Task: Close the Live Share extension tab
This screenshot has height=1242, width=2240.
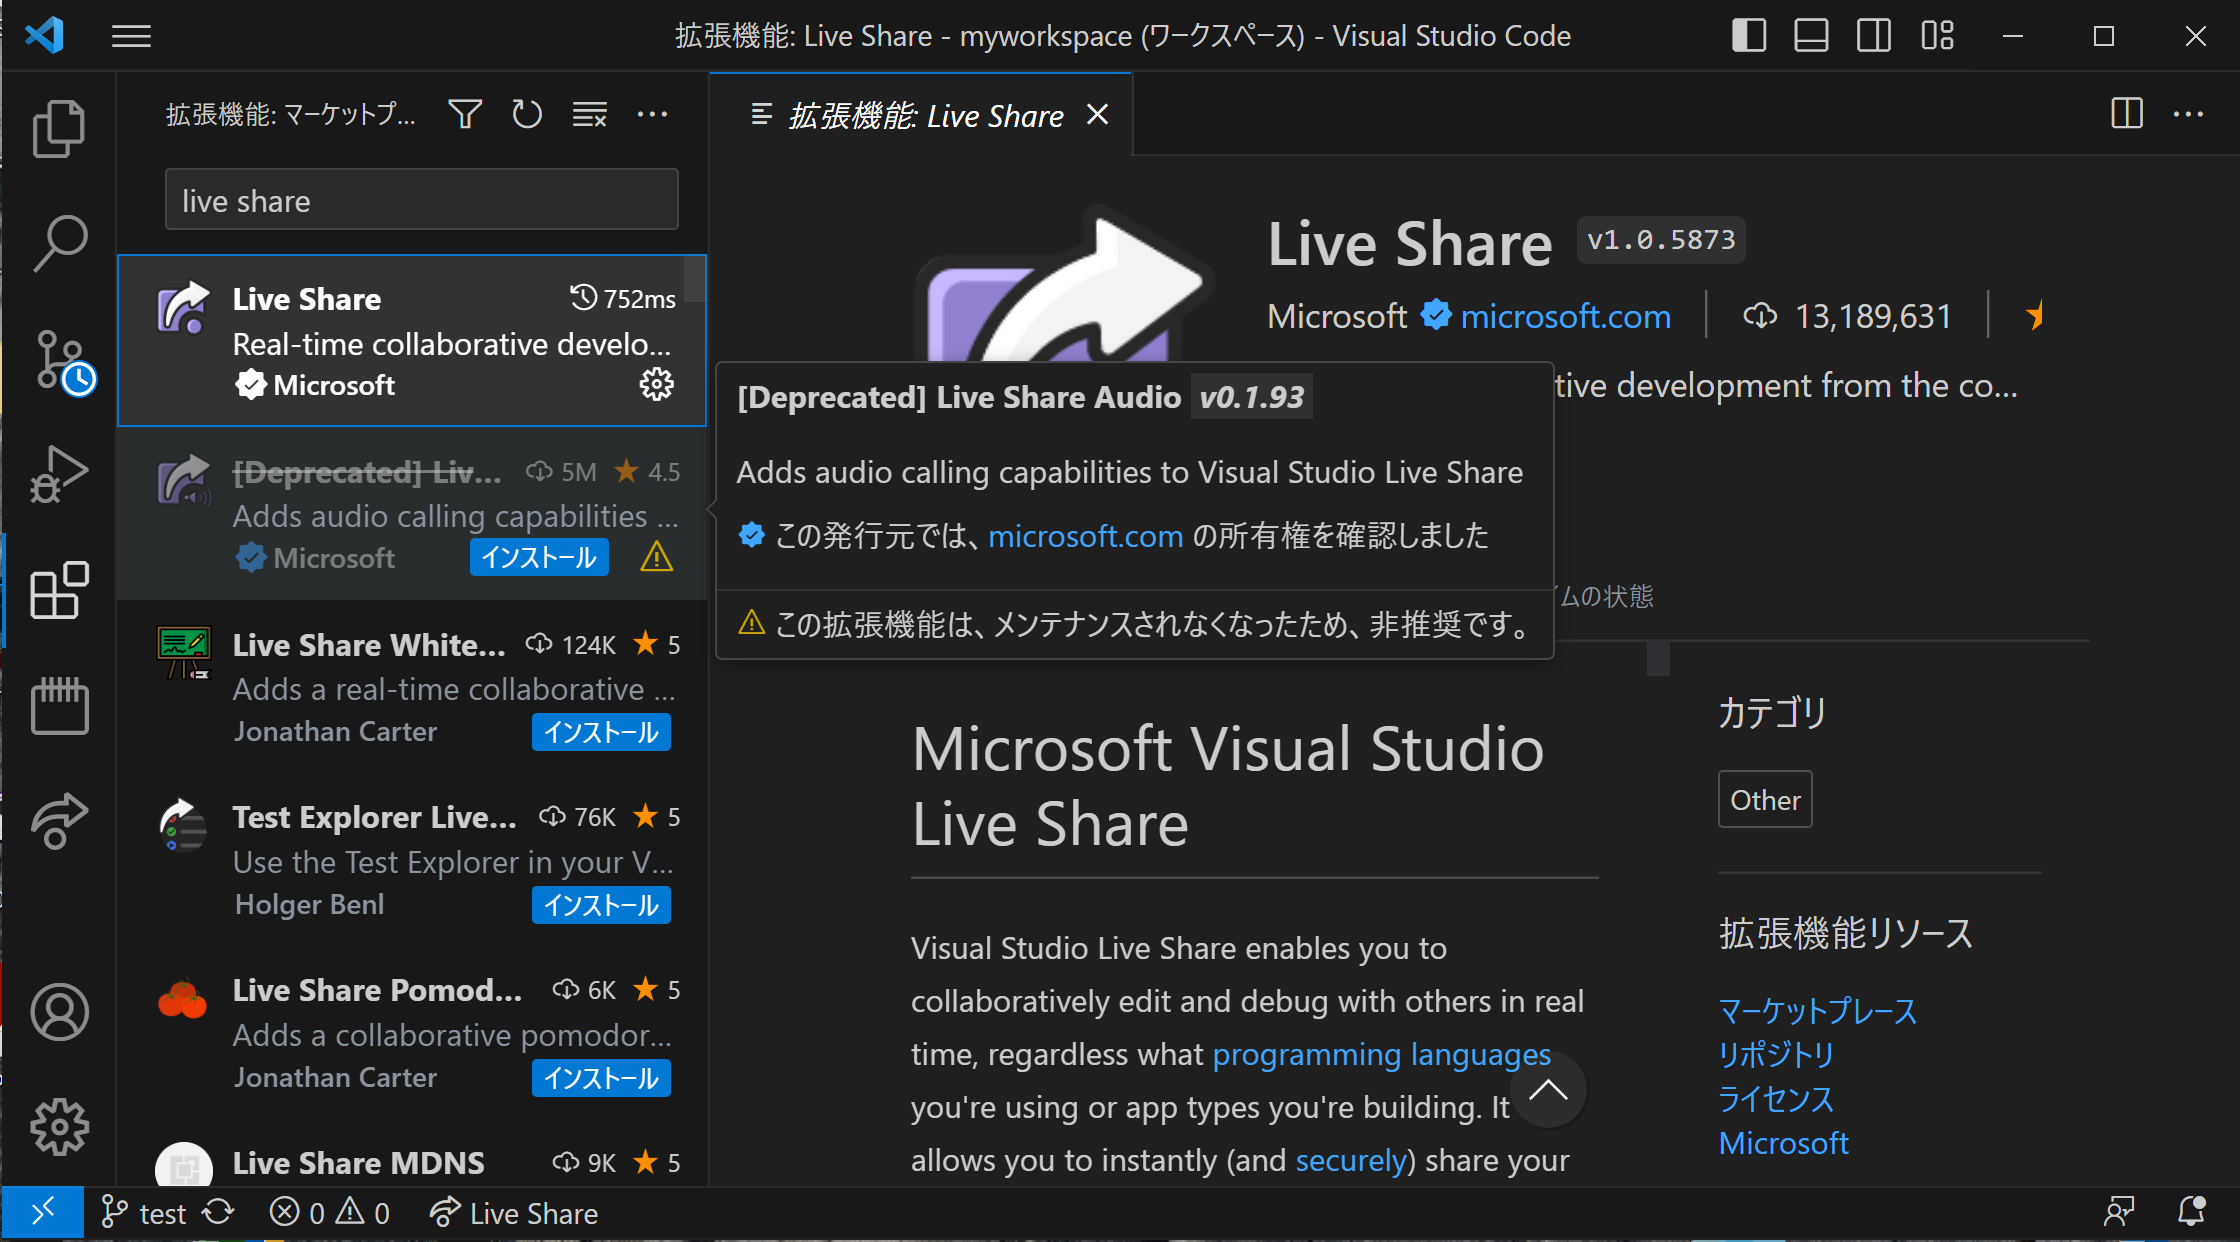Action: (1098, 115)
